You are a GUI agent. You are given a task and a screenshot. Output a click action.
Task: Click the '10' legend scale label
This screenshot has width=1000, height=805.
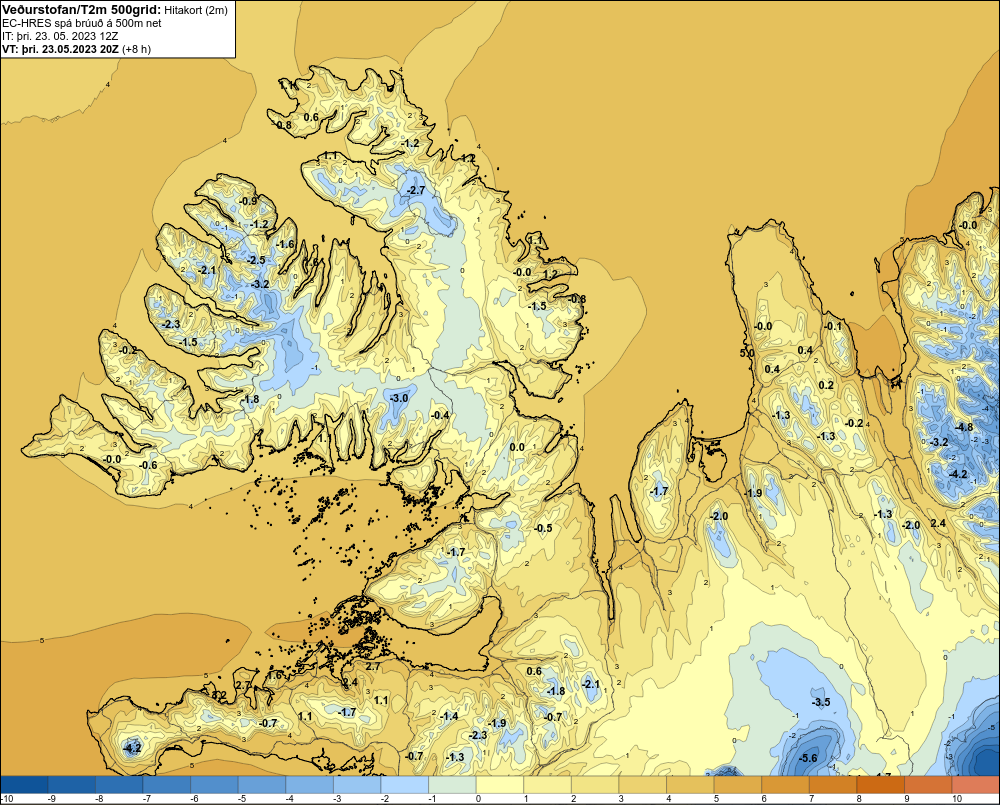pos(957,799)
